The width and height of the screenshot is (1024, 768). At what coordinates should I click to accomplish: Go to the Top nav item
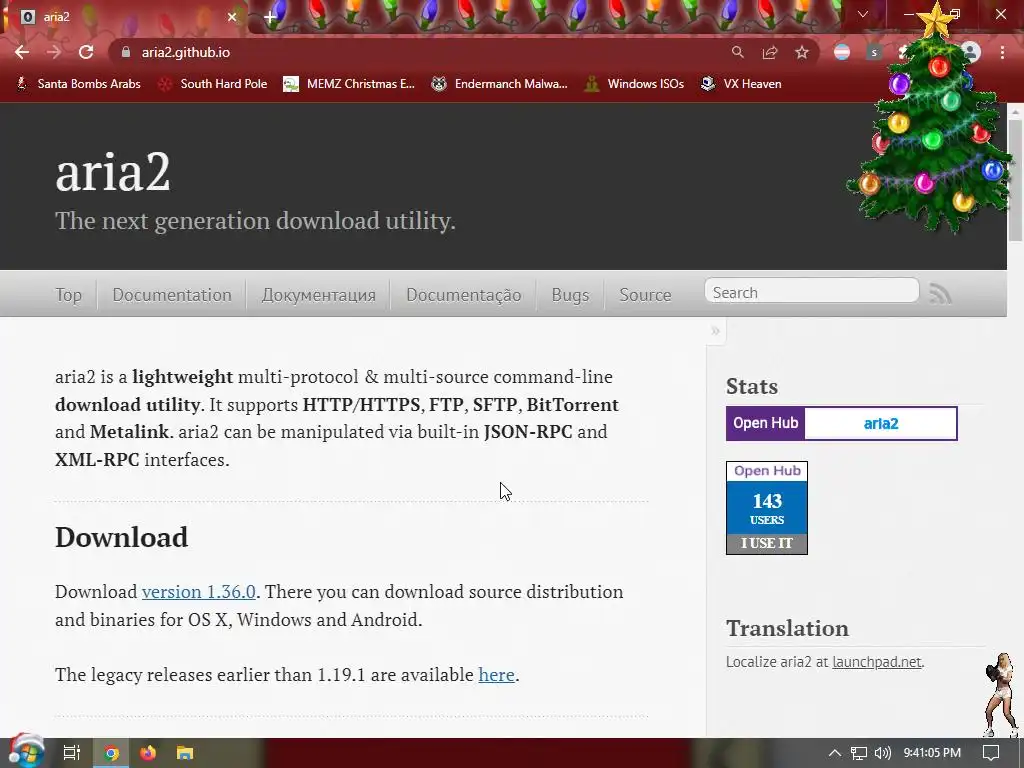(x=69, y=295)
